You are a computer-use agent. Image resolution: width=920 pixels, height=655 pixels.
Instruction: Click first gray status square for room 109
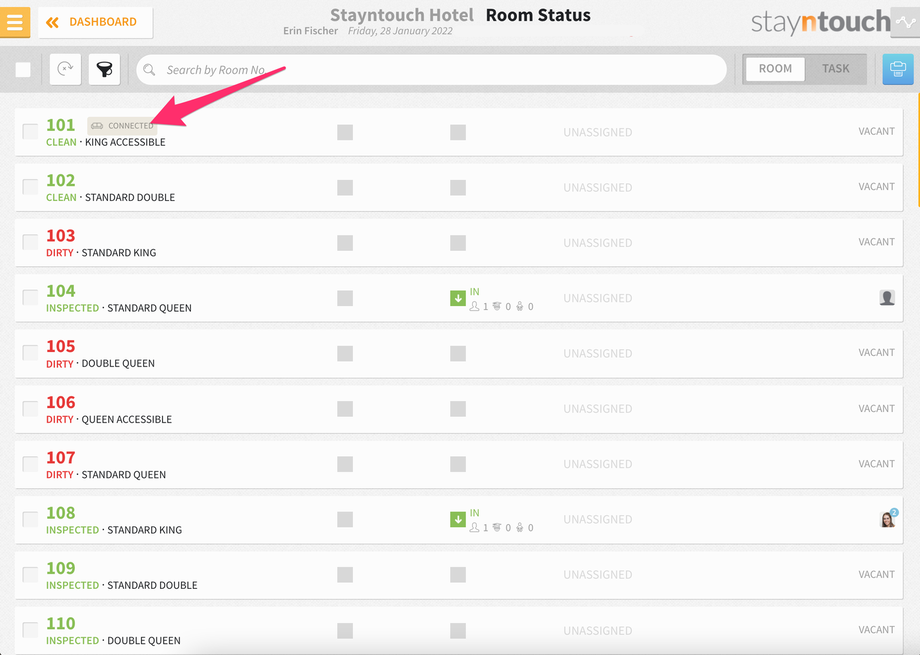[x=345, y=575]
